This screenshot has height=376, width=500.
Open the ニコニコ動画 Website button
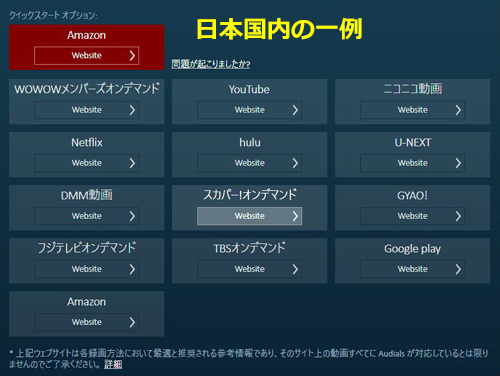pos(412,110)
